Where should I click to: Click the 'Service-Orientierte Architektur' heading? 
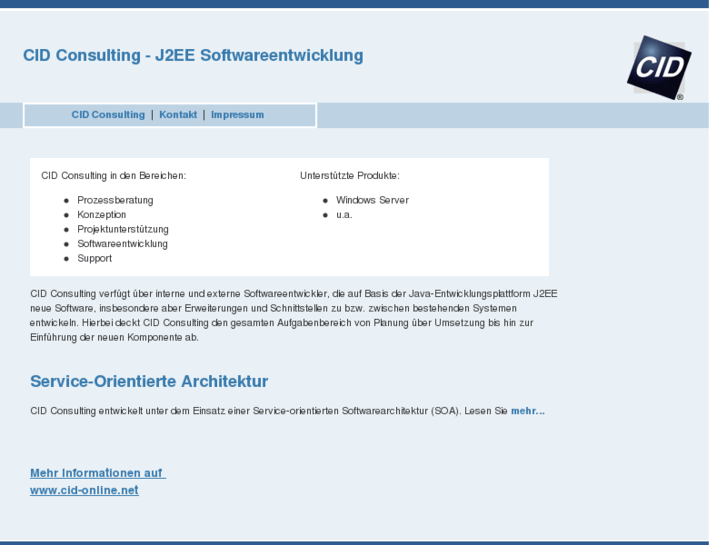[x=149, y=381]
